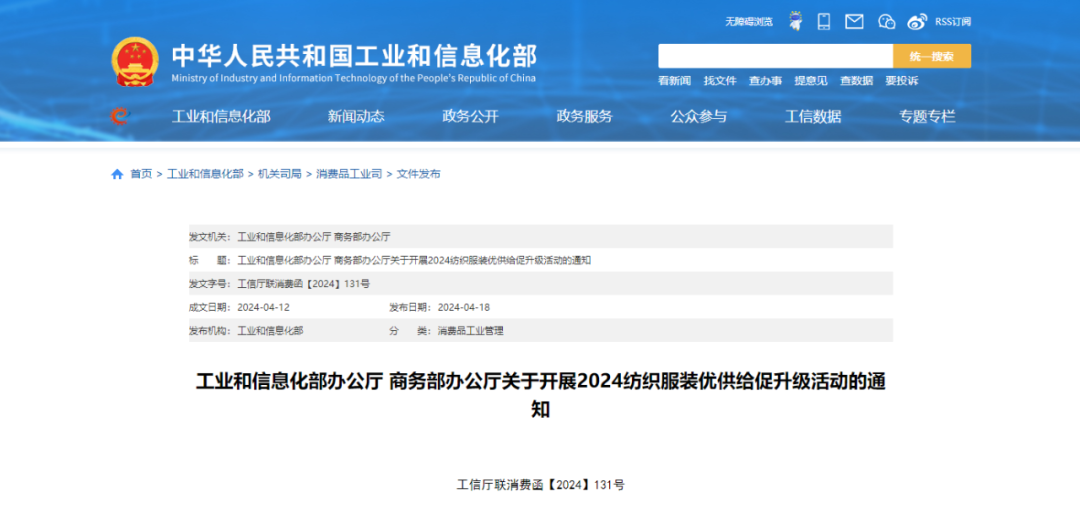
Task: Click 文件发布 breadcrumb link
Action: (419, 174)
